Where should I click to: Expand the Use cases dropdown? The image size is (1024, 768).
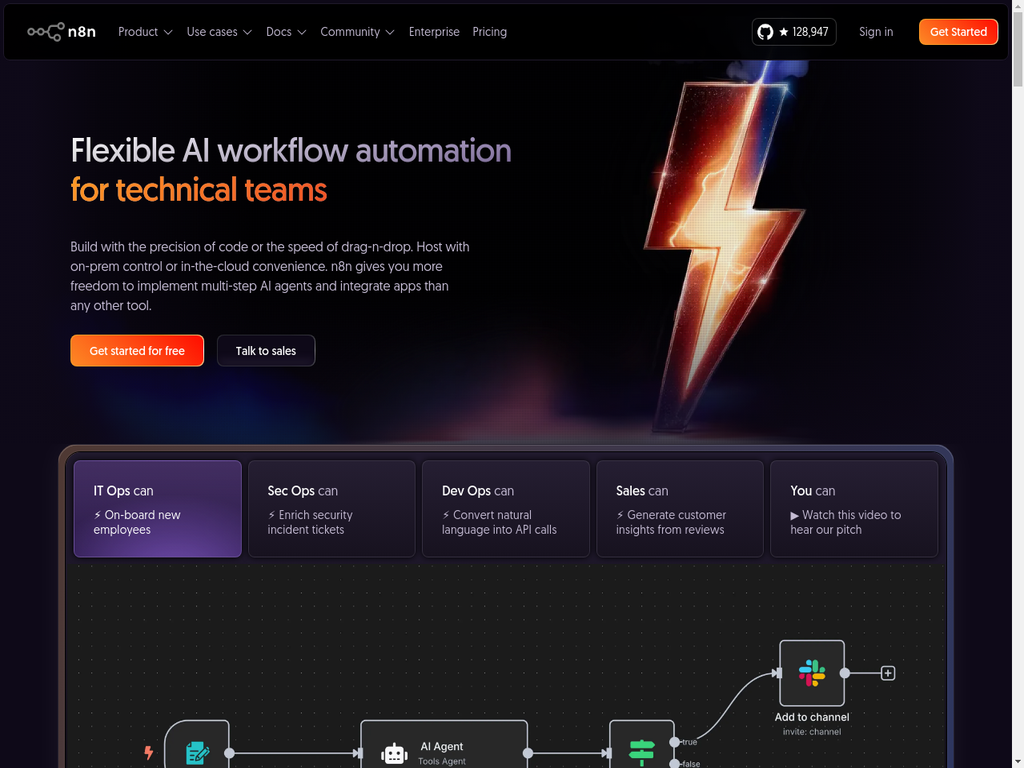pos(219,32)
